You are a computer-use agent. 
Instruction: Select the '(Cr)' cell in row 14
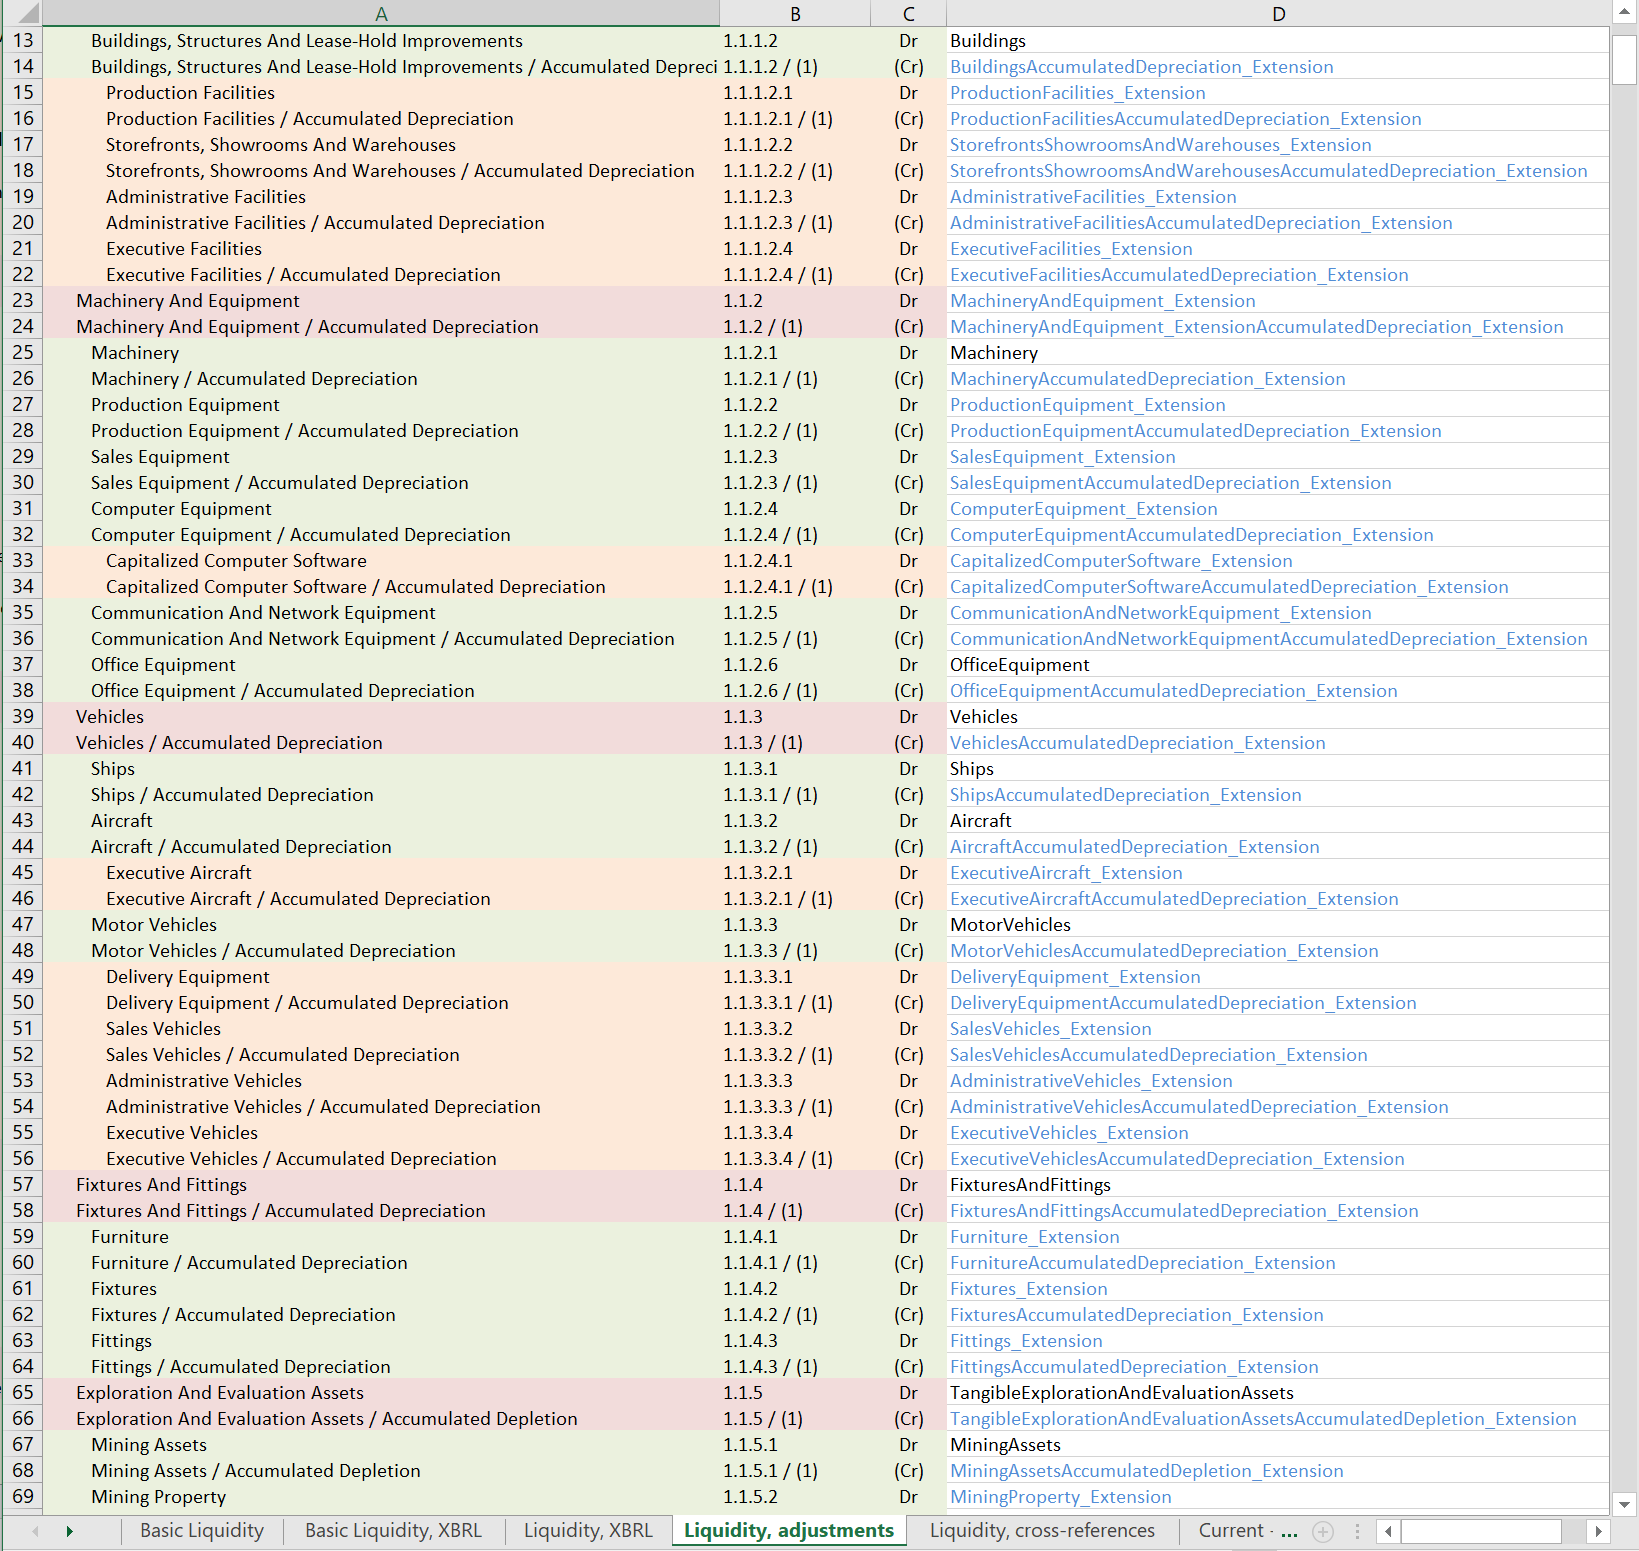pyautogui.click(x=908, y=66)
